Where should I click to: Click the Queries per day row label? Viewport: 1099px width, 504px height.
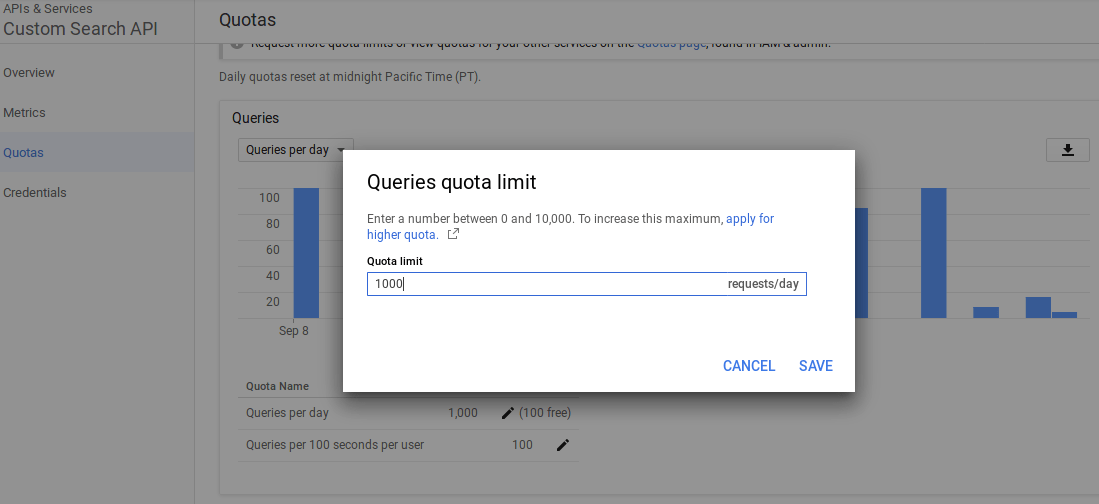pos(287,413)
